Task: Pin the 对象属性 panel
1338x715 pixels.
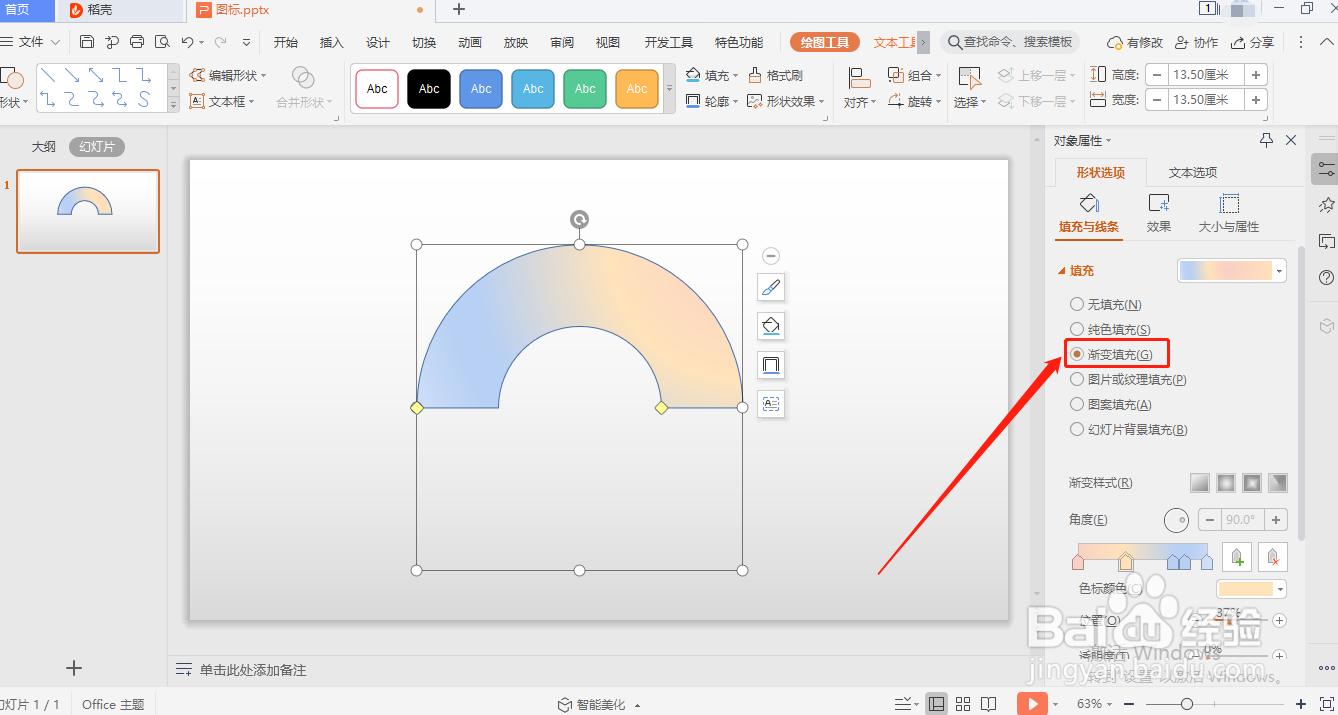Action: 1266,140
